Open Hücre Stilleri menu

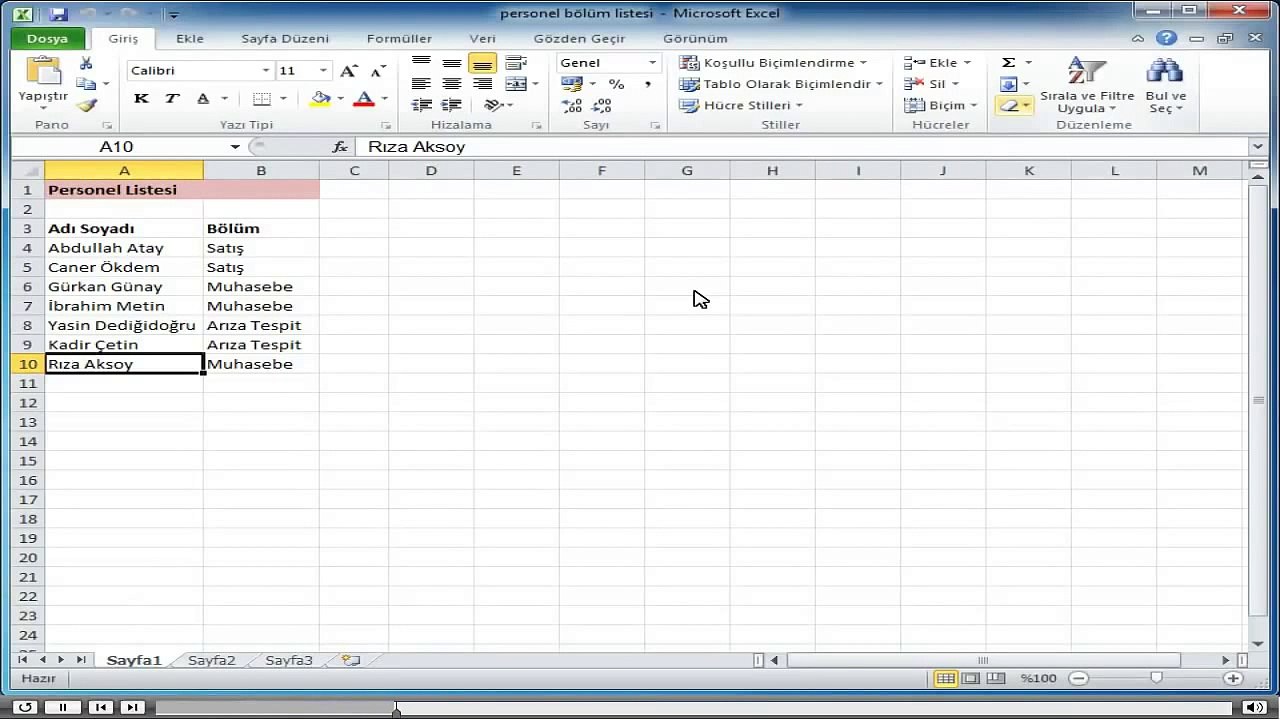741,105
